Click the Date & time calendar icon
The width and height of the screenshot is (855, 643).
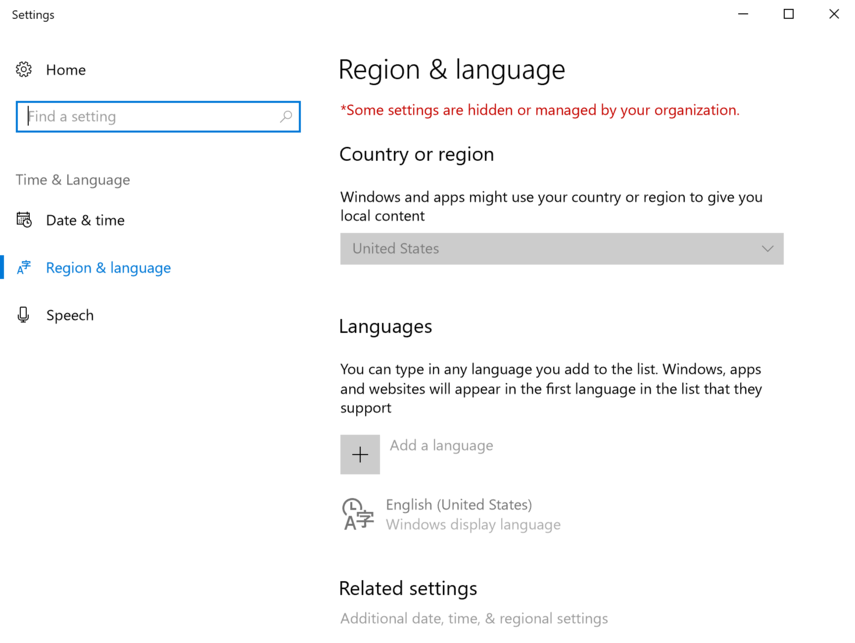(24, 220)
